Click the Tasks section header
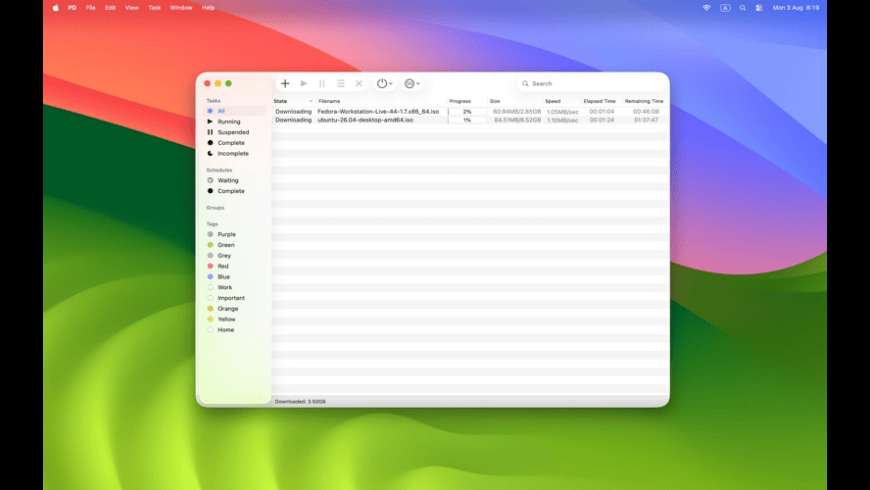 (213, 100)
